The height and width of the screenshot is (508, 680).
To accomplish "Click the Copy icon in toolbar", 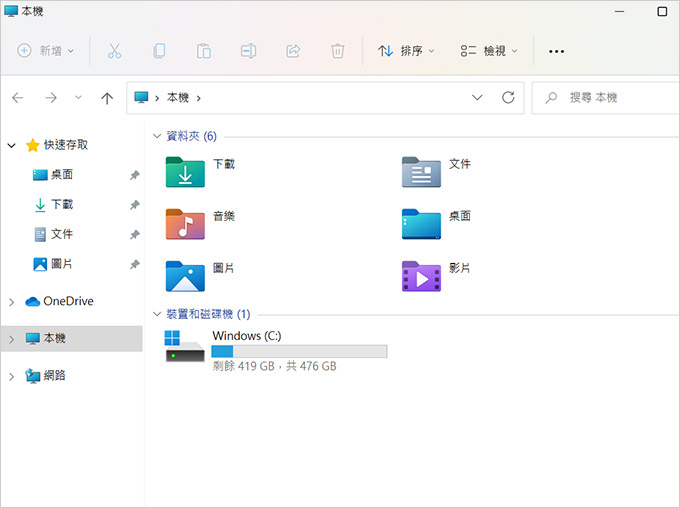I will (159, 51).
